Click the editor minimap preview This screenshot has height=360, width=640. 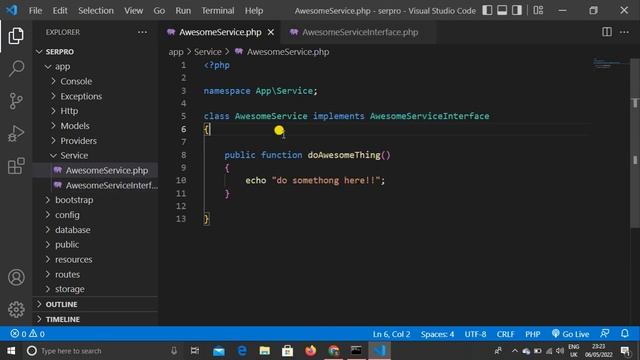point(610,64)
